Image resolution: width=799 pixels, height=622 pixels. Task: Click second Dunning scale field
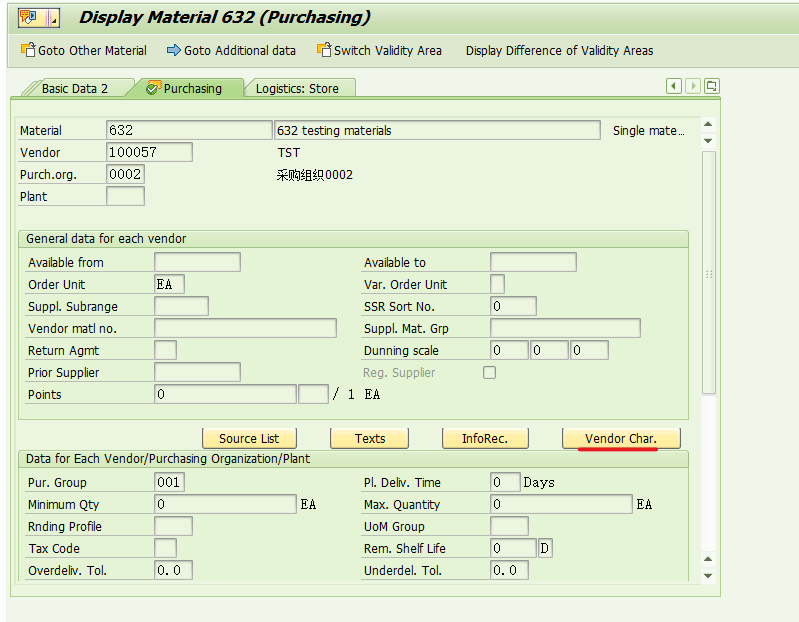pos(549,350)
